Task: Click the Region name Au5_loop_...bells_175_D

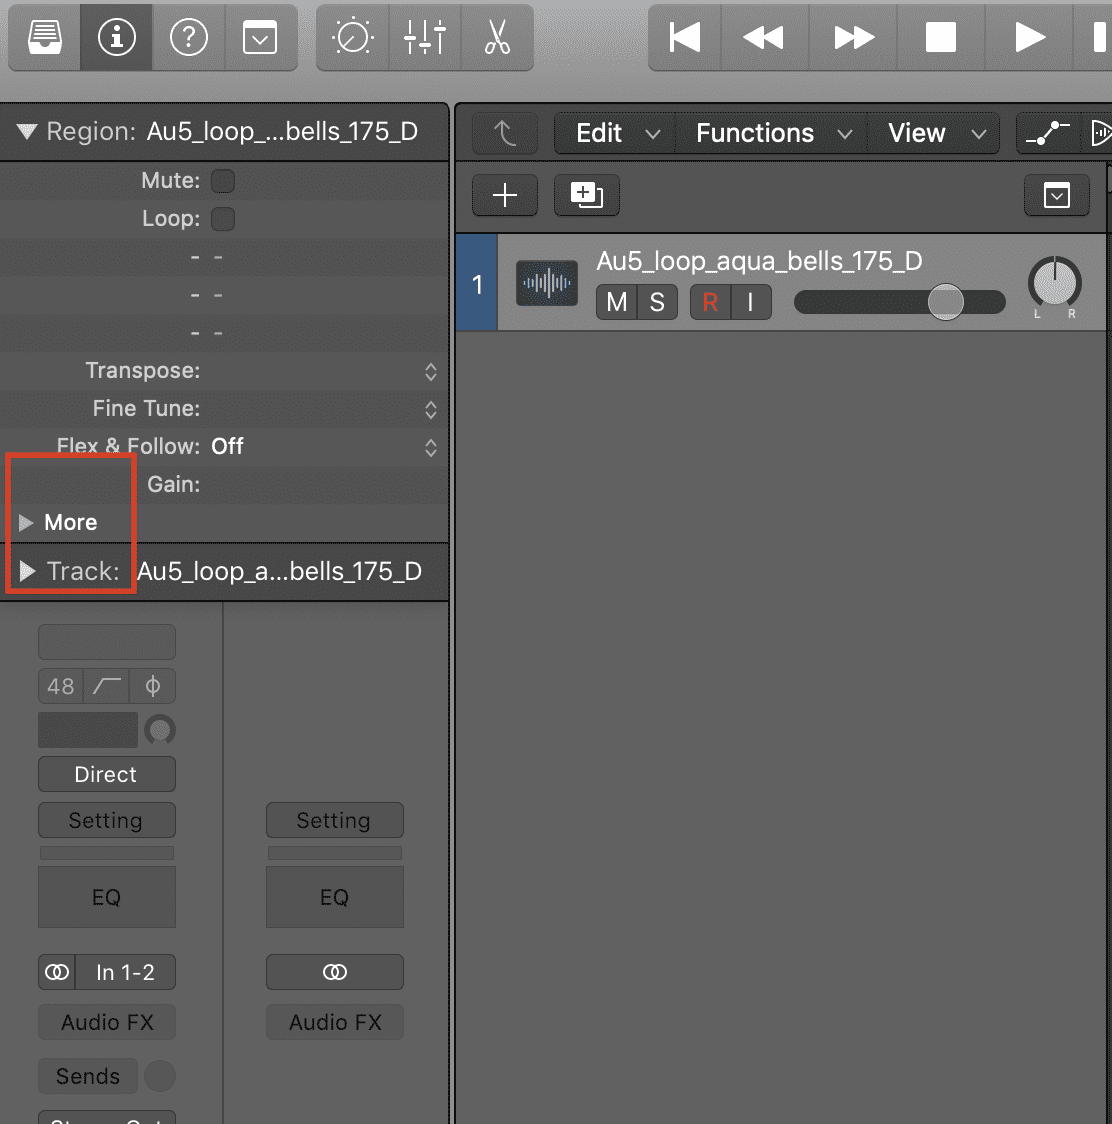Action: point(282,132)
